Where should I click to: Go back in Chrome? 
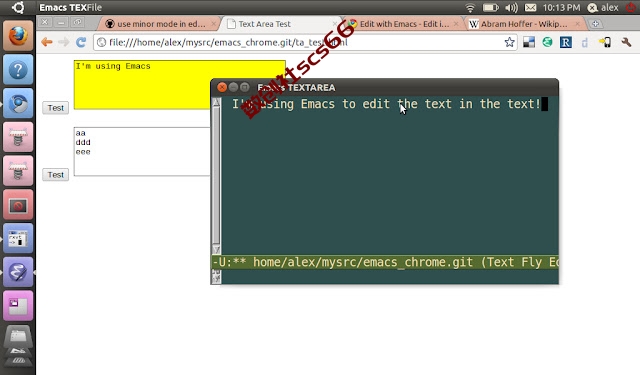[47, 42]
